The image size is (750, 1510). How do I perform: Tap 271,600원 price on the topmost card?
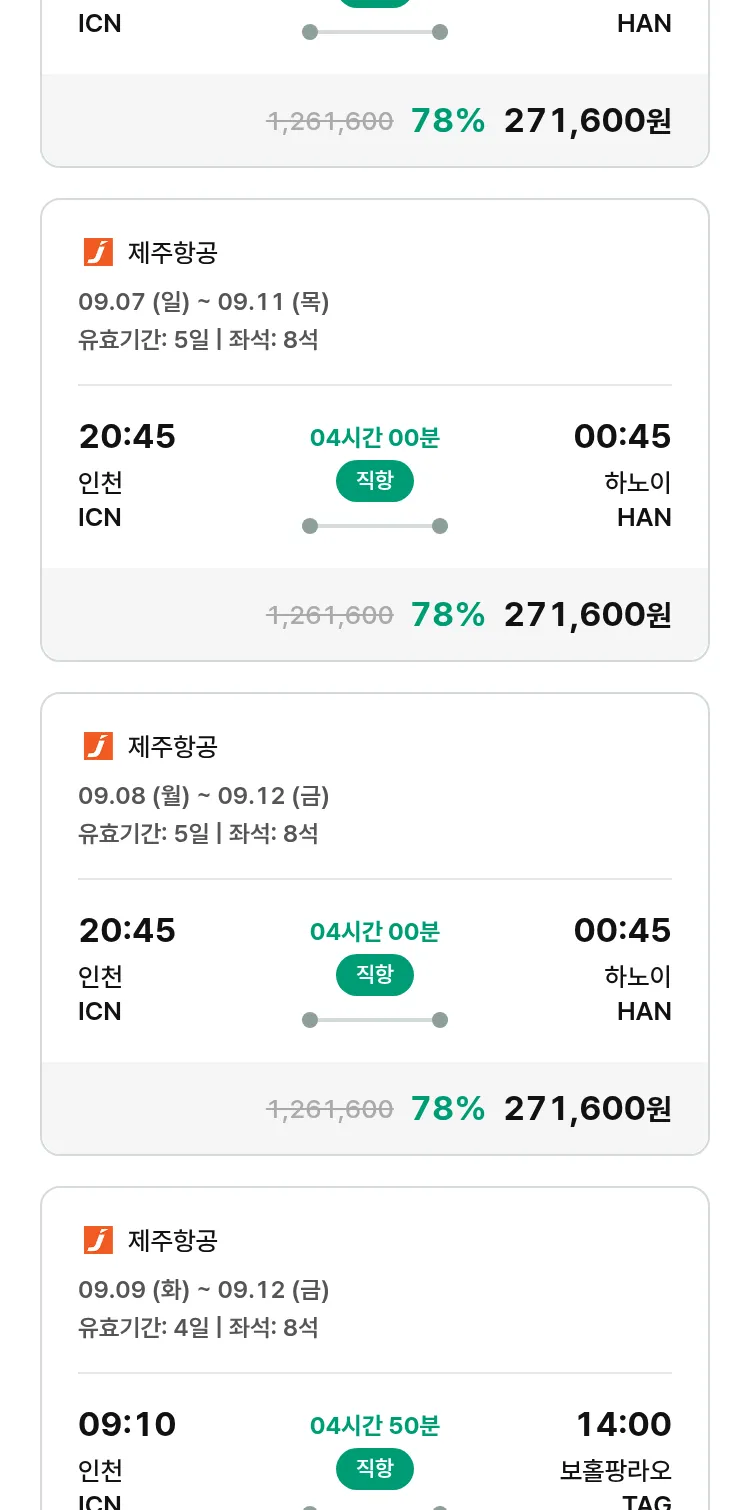587,121
